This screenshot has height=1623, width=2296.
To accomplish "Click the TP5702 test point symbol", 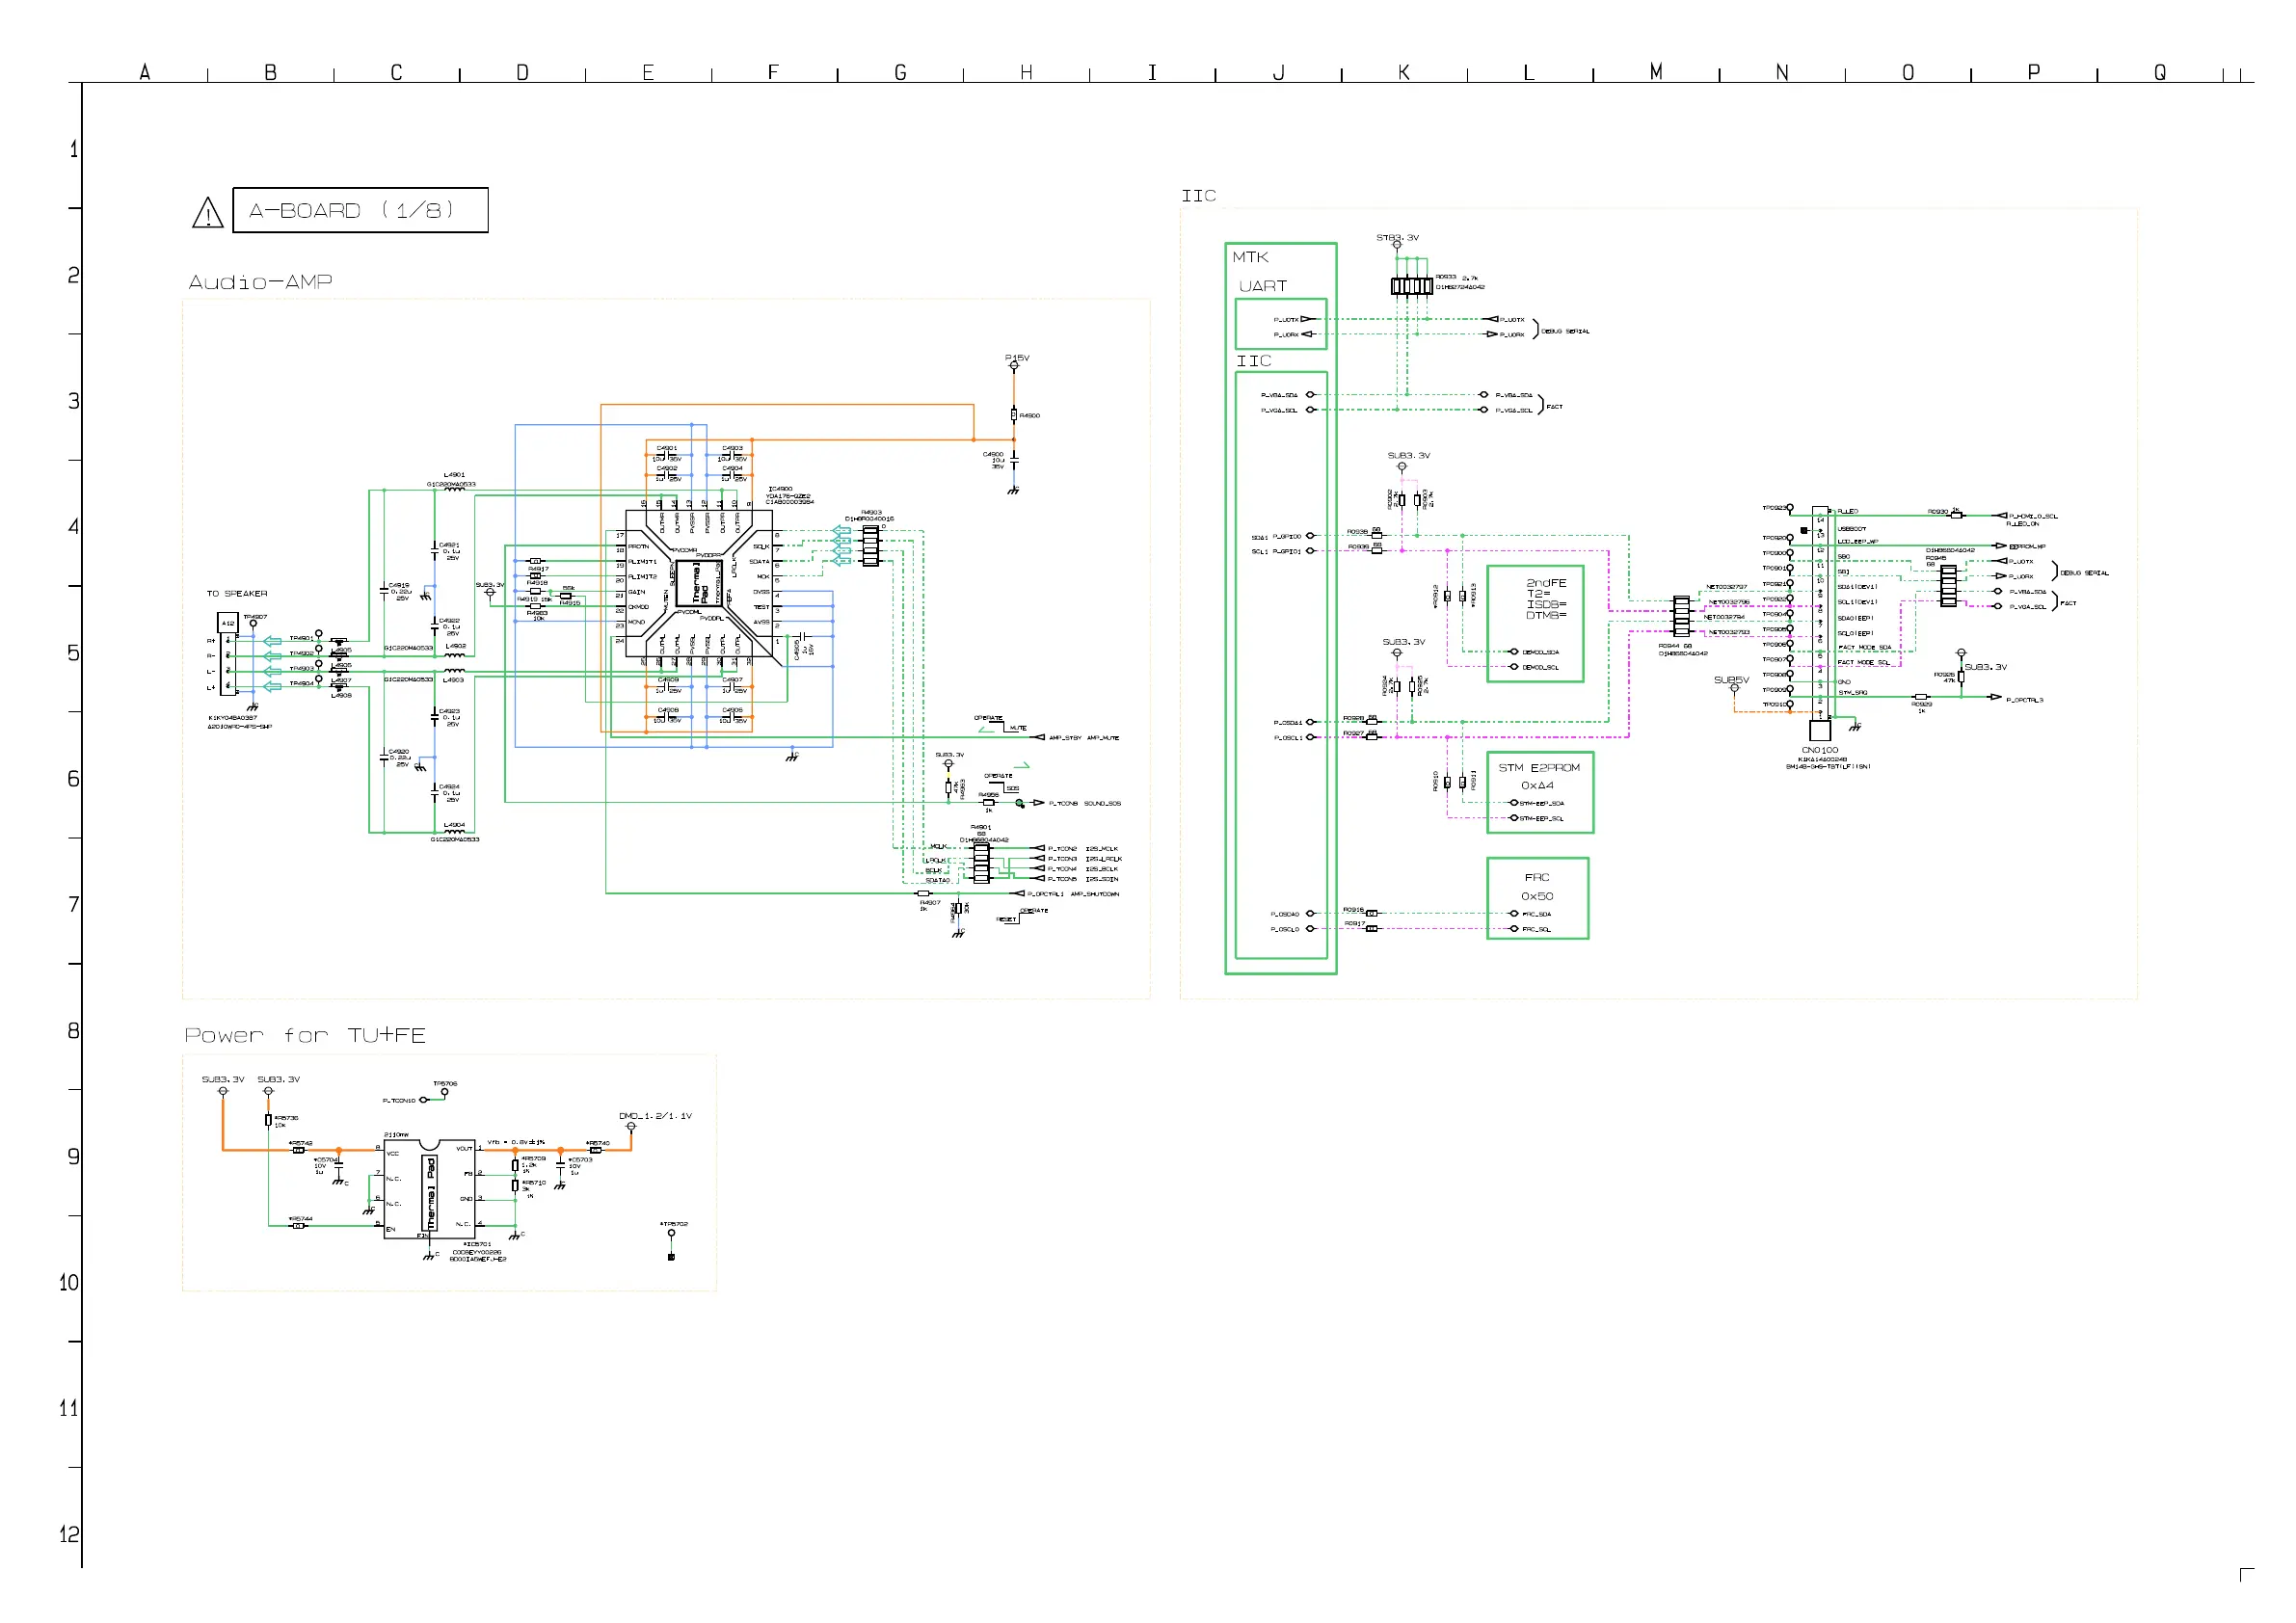I will click(x=671, y=1233).
